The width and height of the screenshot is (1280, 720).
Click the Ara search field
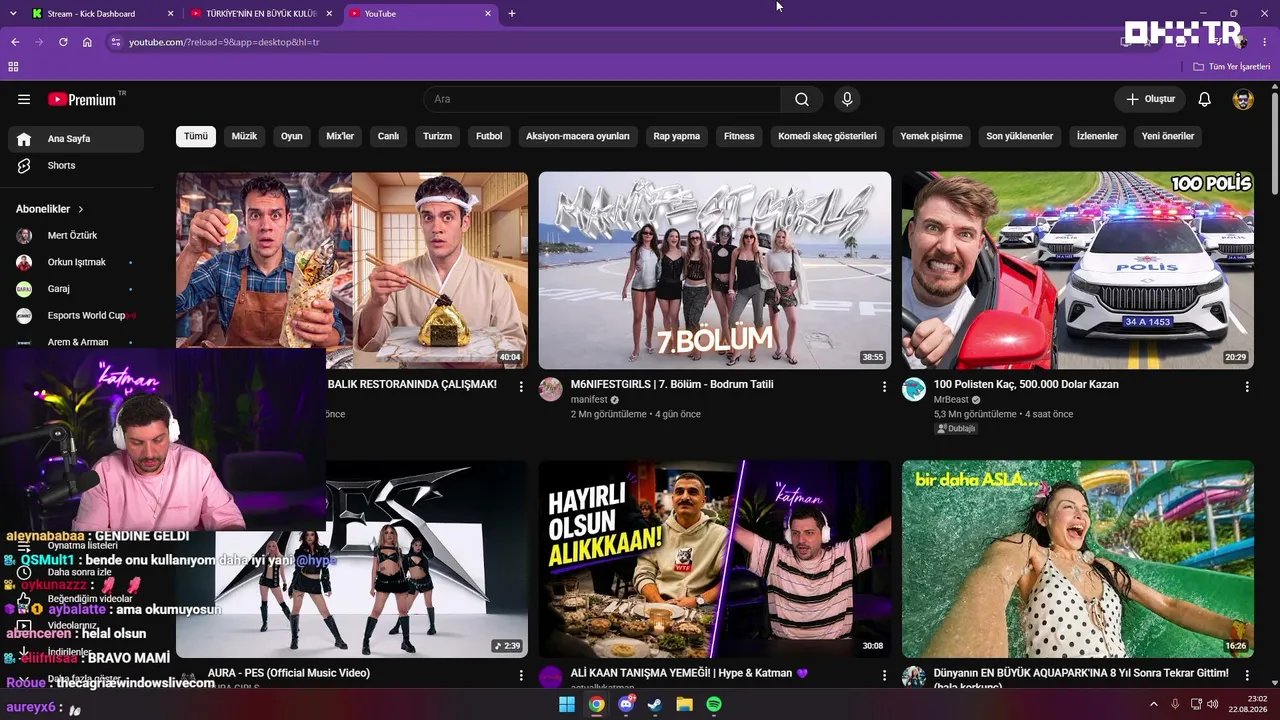pyautogui.click(x=603, y=99)
